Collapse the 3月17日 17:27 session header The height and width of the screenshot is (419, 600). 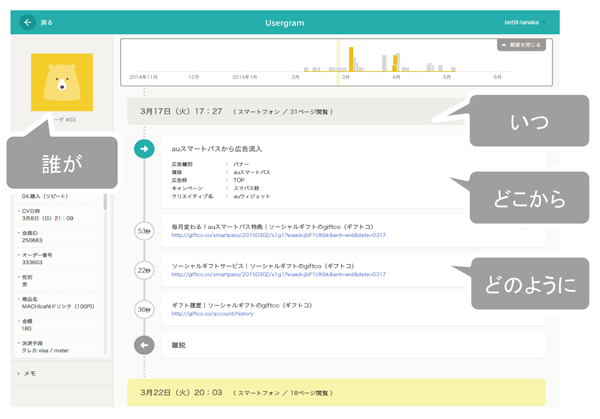298,111
